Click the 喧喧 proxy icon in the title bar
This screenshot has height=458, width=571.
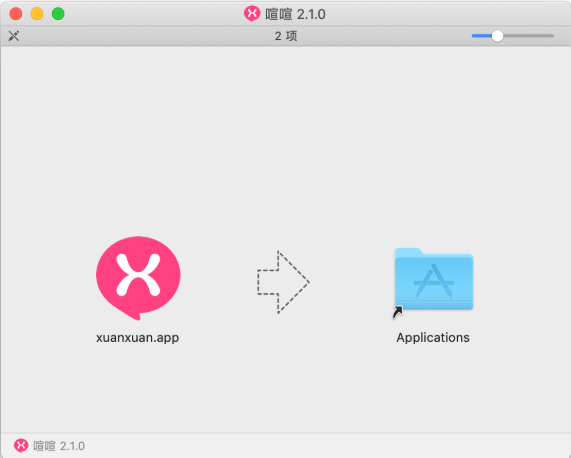252,14
